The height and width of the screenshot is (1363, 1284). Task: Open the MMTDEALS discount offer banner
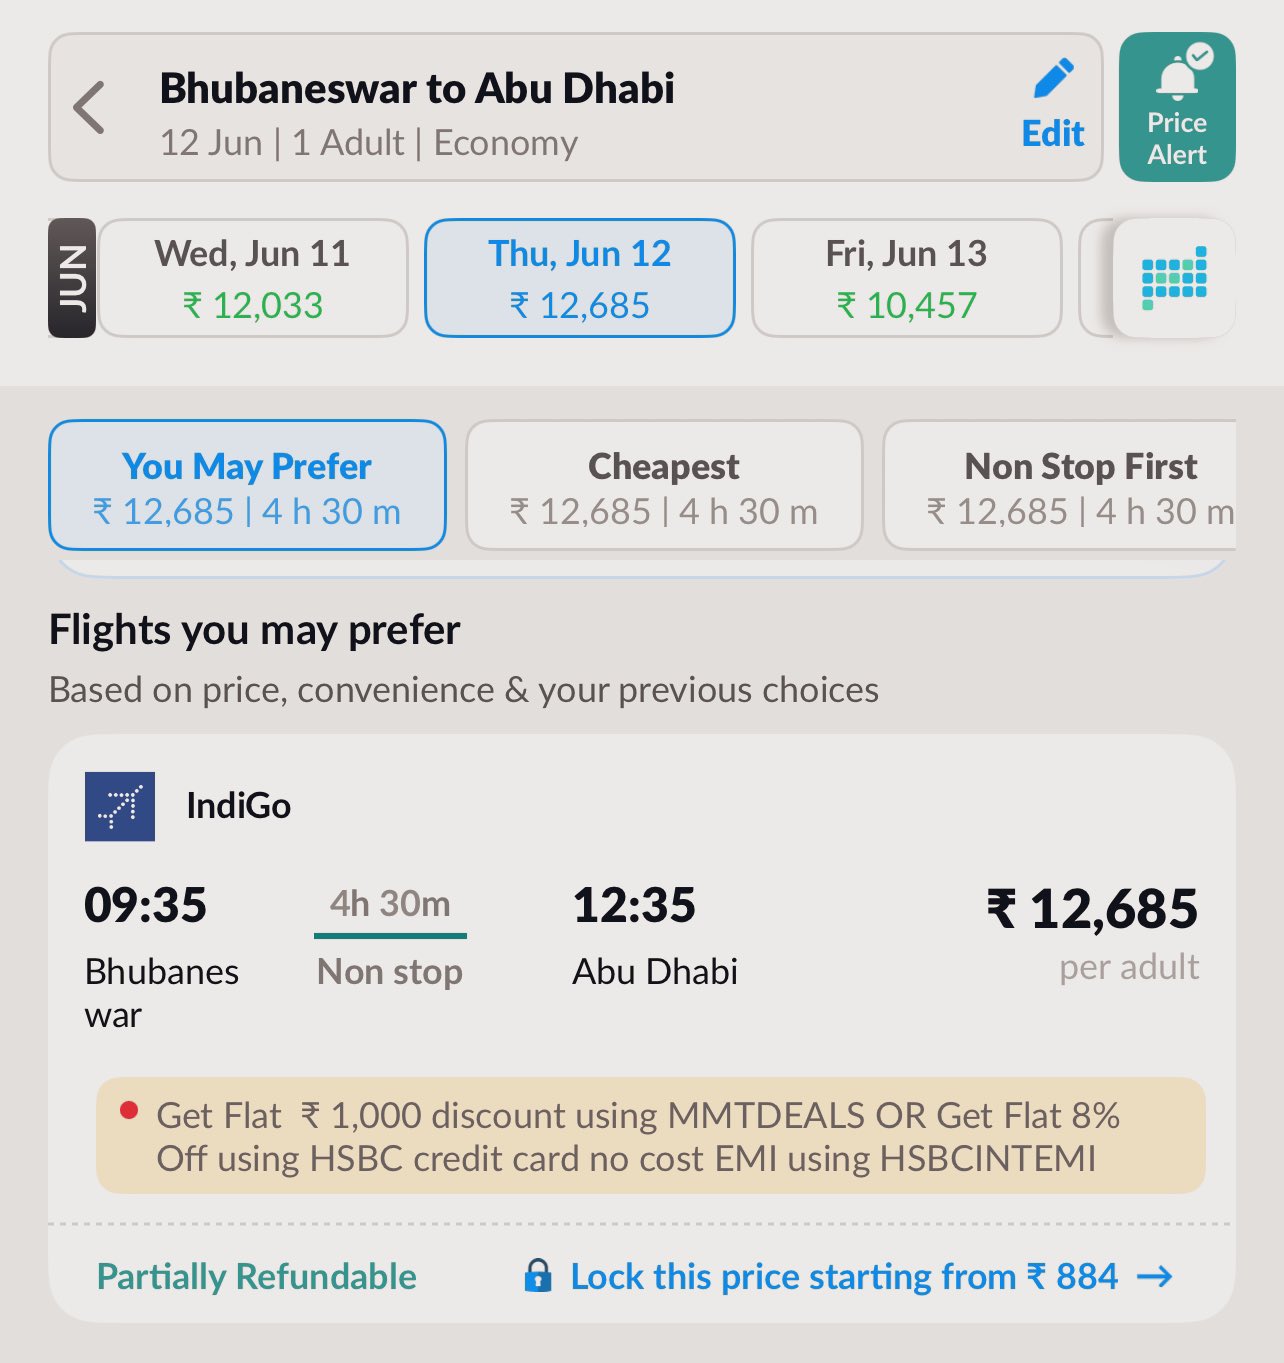651,1136
